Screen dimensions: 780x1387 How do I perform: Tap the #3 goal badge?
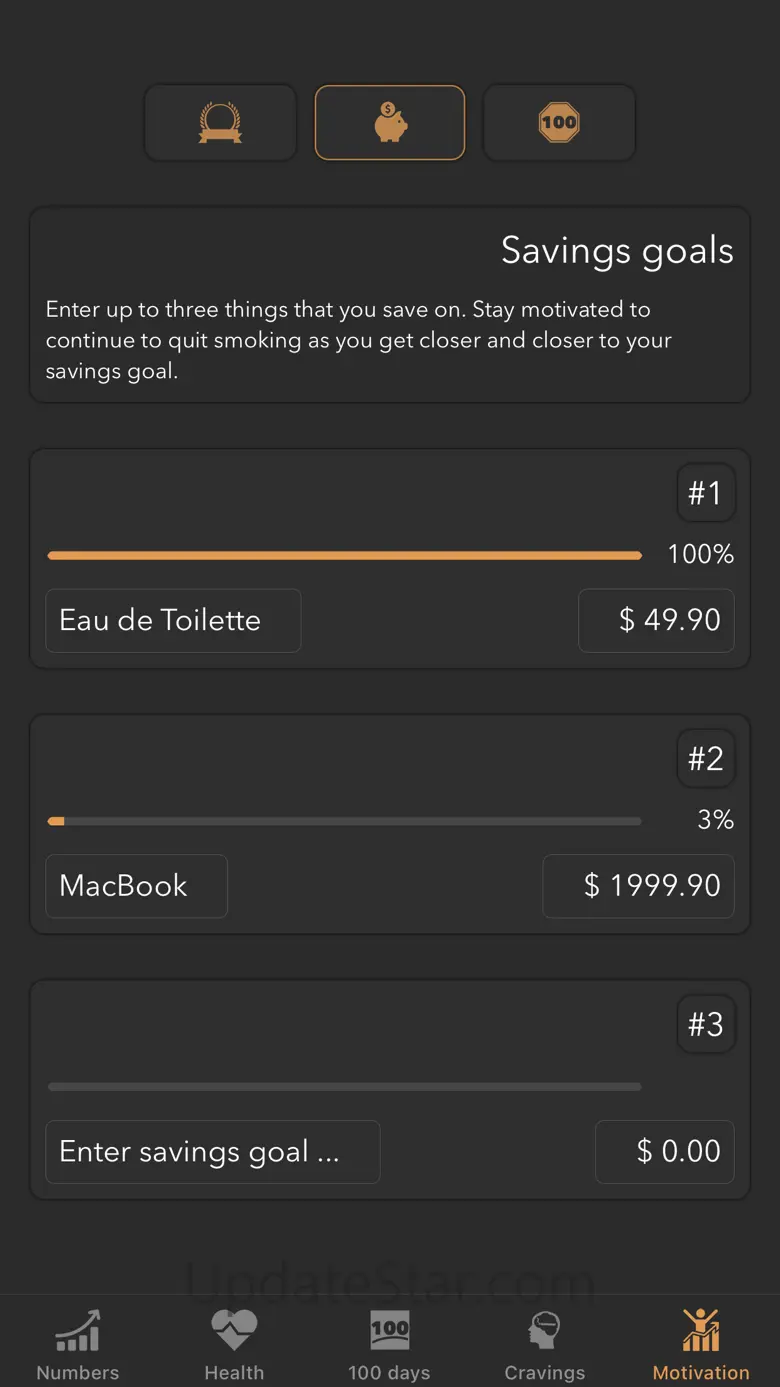(x=706, y=1025)
